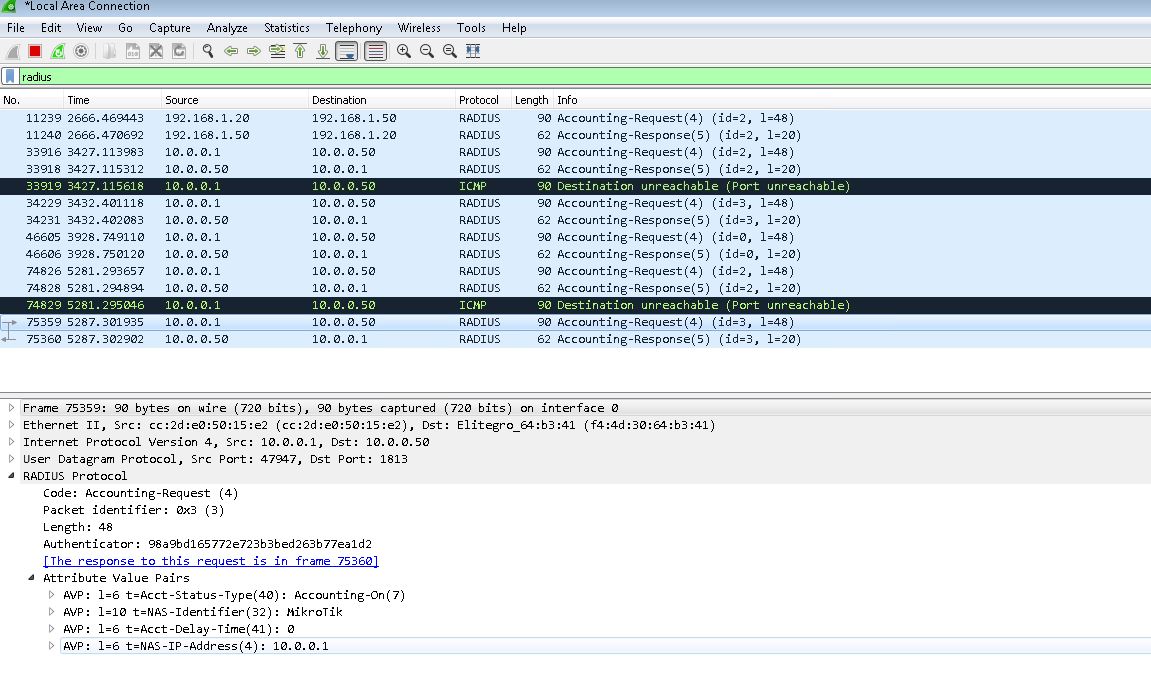Select packet 74829 ICMP unreachable row
Screen dimensions: 1151x683
[x=576, y=305]
